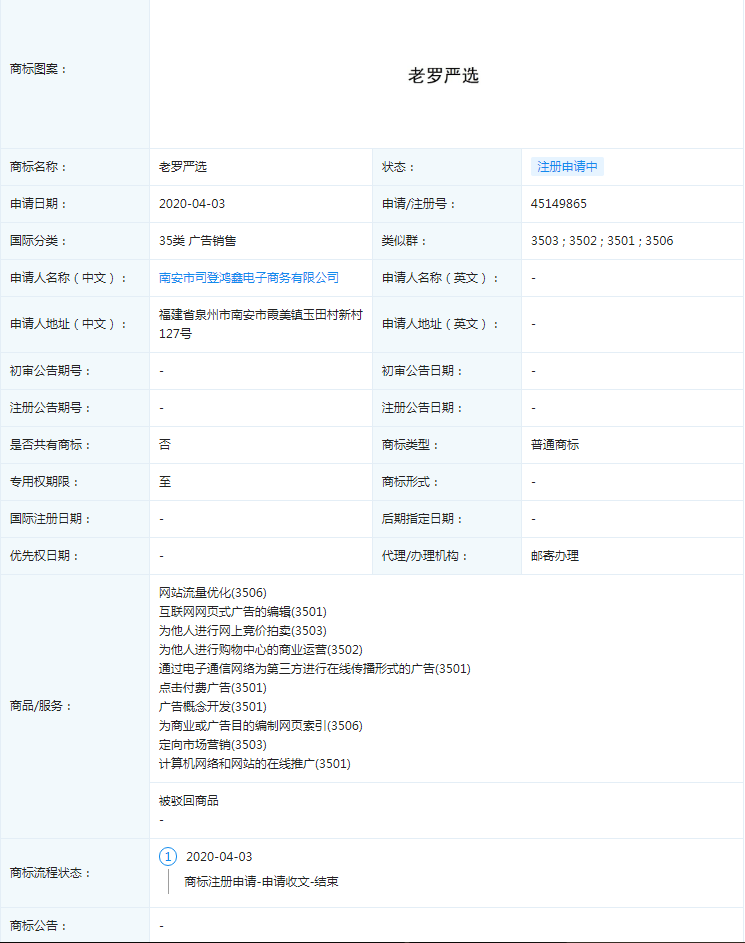Screen dimensions: 745x943
Task: Click service item 计算机网络和网站的在线推广(3501)
Action: pos(255,764)
